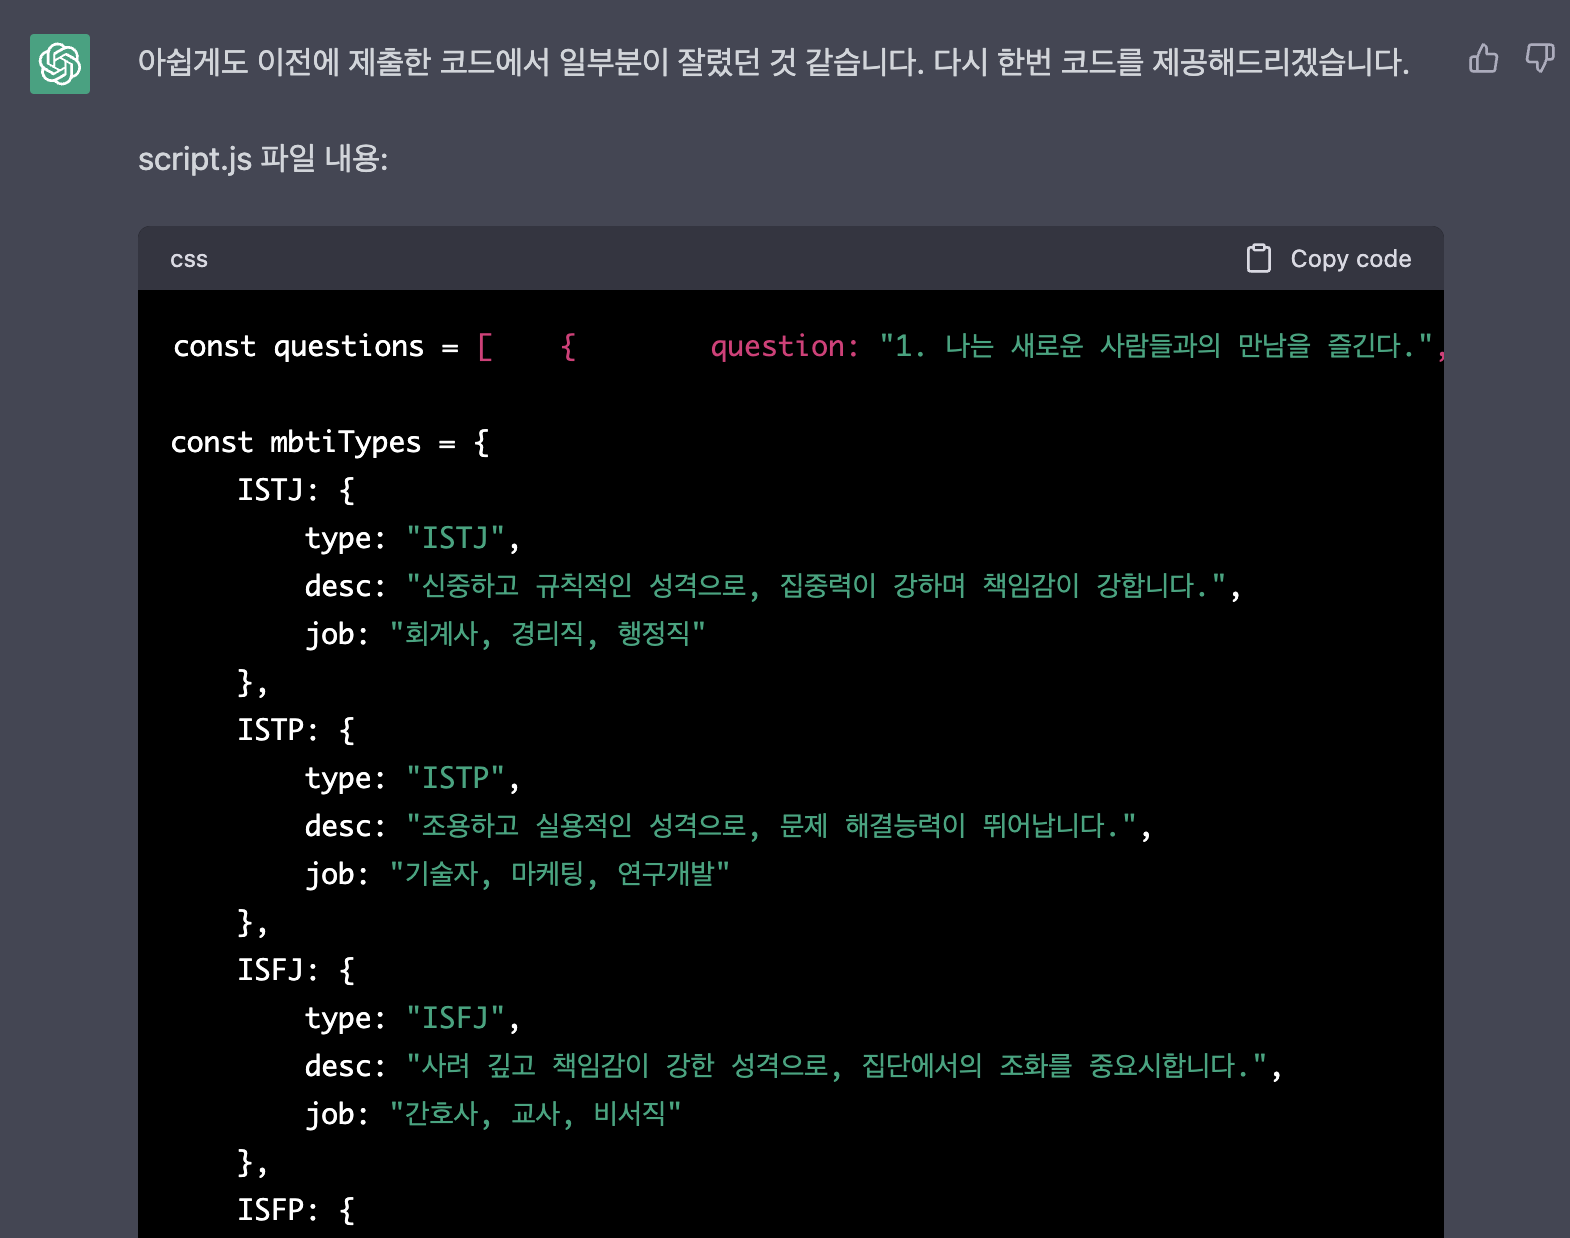Click the ChatGPT logo avatar
The image size is (1570, 1238).
[x=60, y=64]
